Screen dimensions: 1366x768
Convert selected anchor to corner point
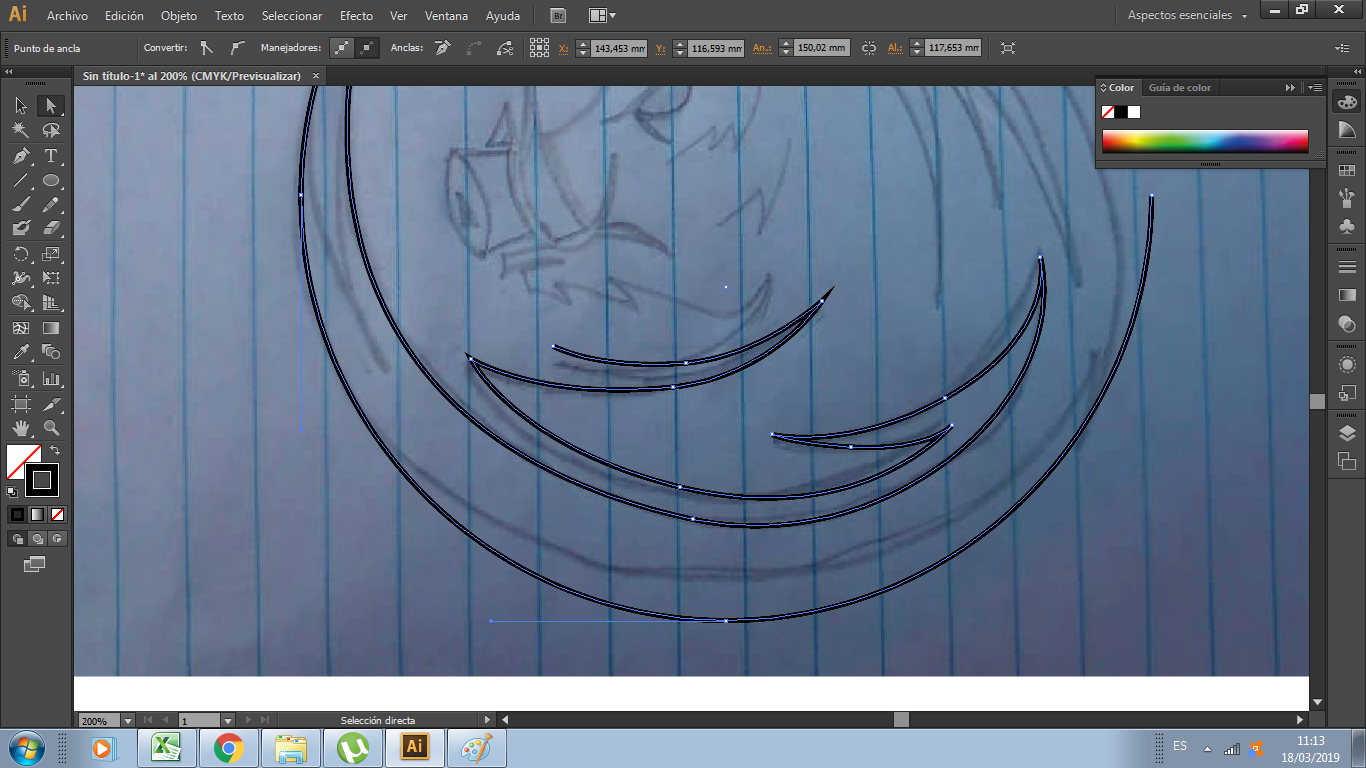[207, 48]
